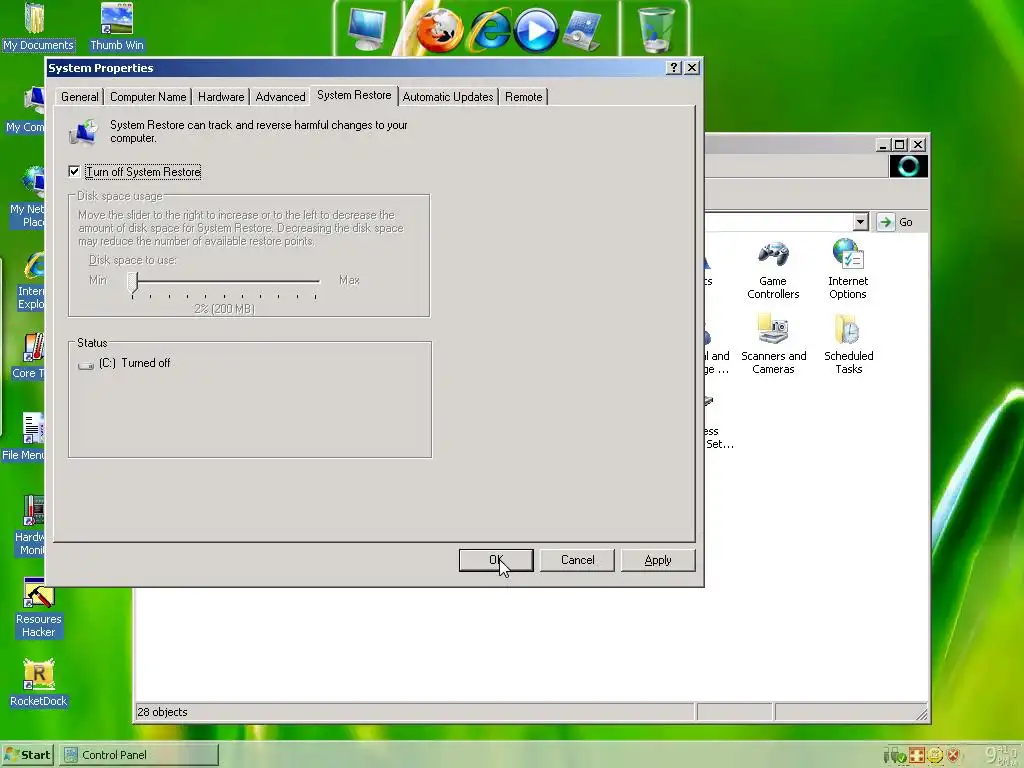Click the disk space usage slider thumb
The image size is (1024, 768).
[133, 283]
